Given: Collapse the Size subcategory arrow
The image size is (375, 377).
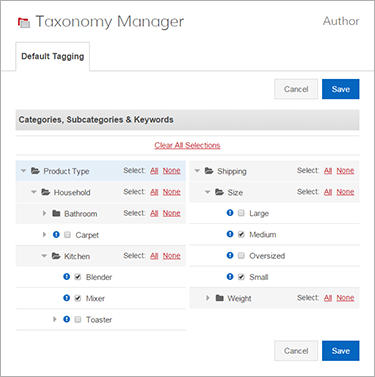Looking at the screenshot, I should [x=208, y=192].
